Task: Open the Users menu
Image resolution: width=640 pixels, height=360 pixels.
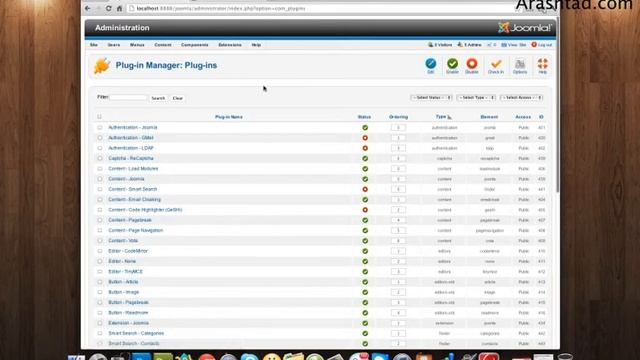Action: point(114,45)
